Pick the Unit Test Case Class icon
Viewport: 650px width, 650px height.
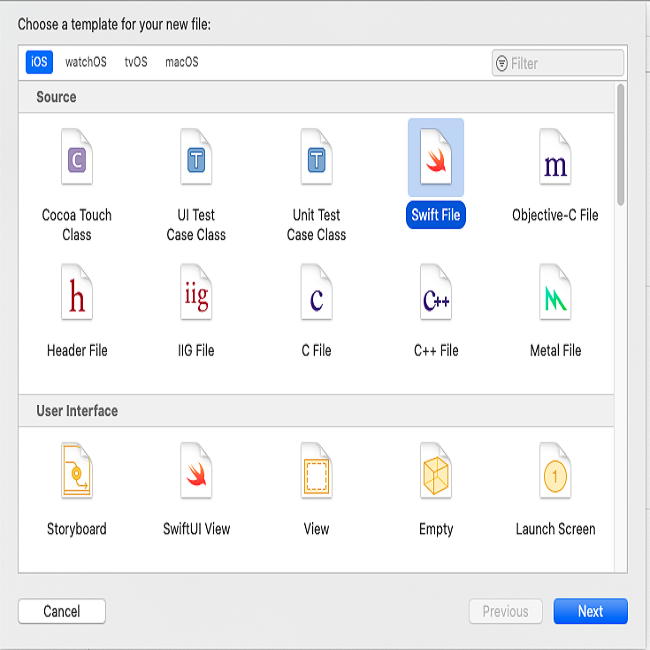tap(316, 157)
